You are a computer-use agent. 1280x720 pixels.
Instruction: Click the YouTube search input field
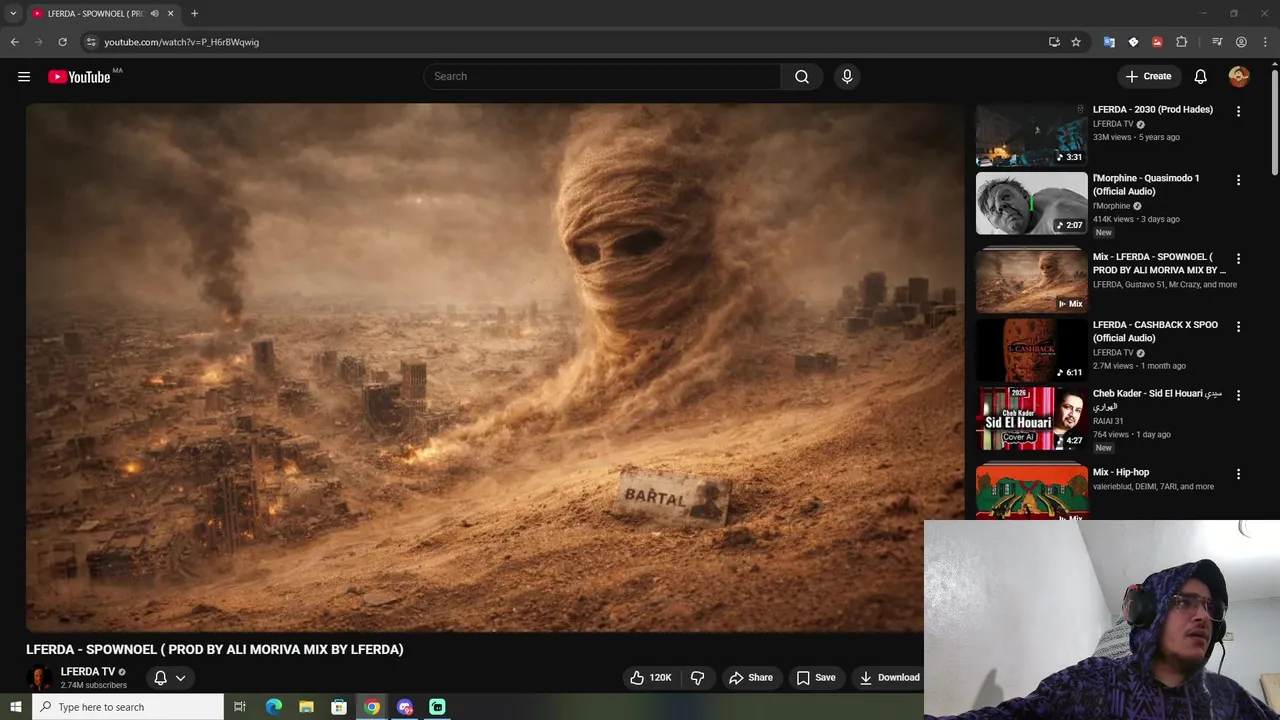[603, 77]
